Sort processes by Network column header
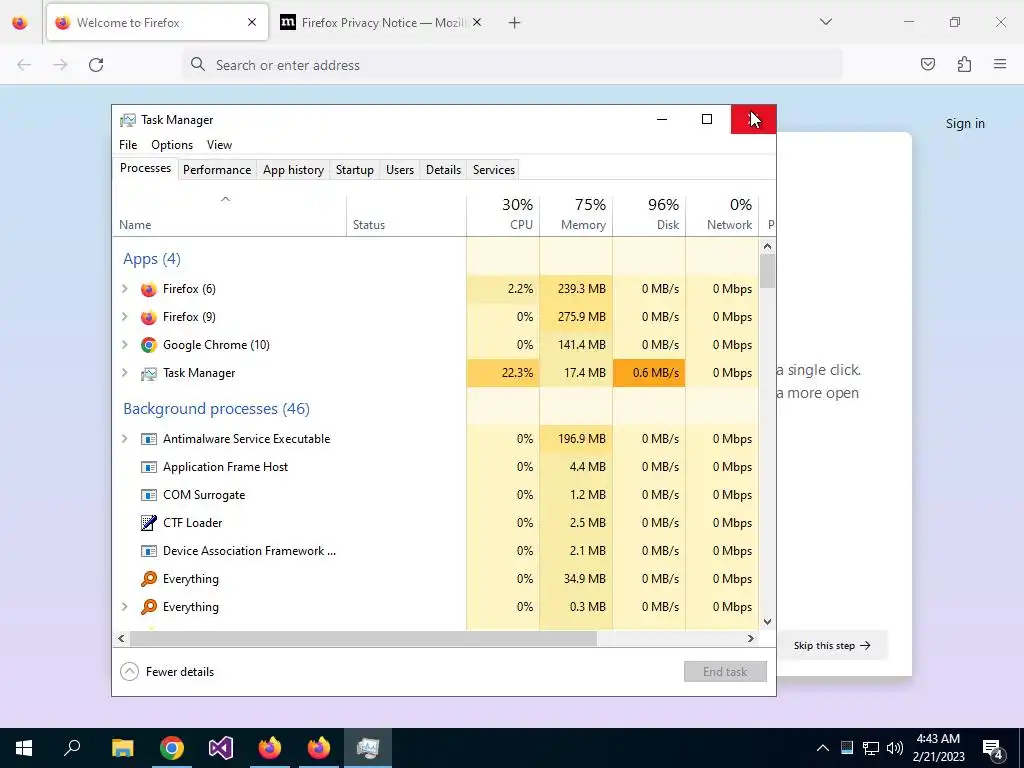The image size is (1024, 768). point(722,214)
